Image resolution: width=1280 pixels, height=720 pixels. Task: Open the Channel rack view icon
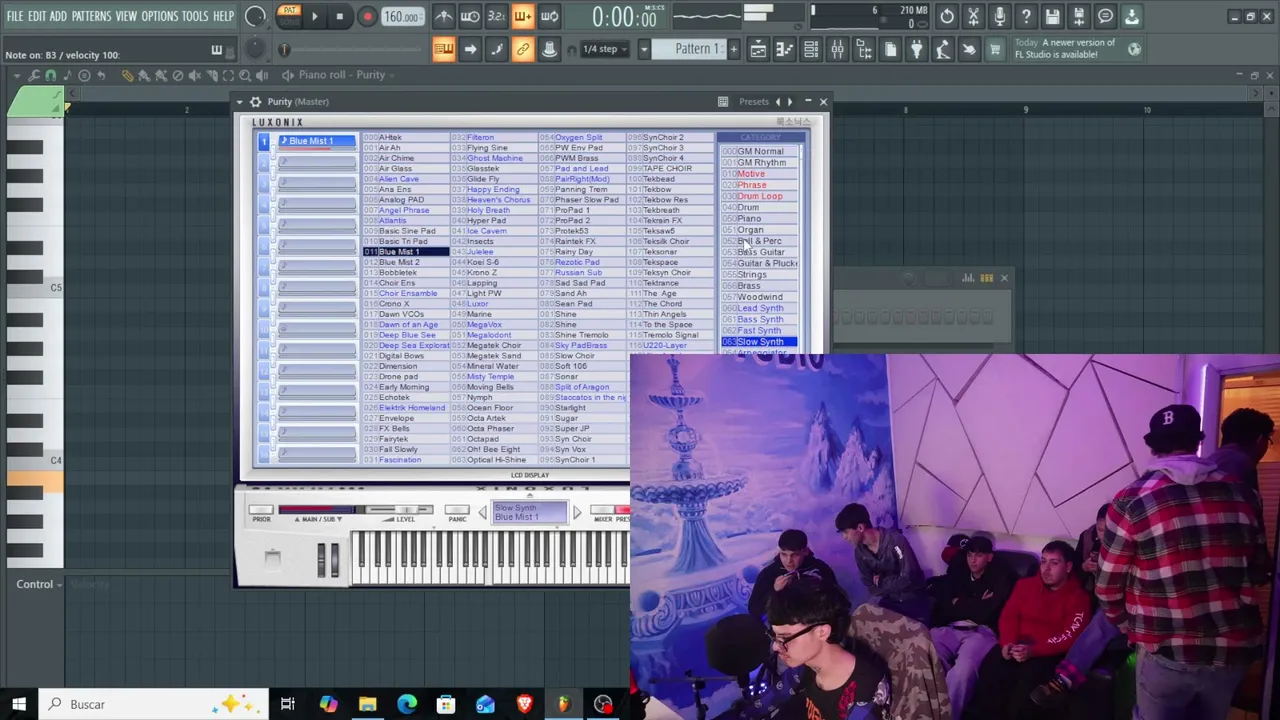(811, 49)
